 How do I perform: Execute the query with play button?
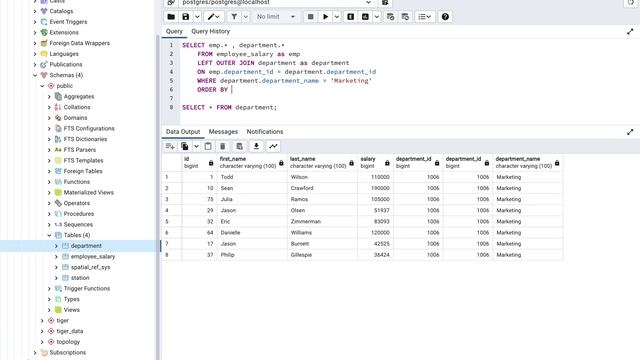coord(325,17)
